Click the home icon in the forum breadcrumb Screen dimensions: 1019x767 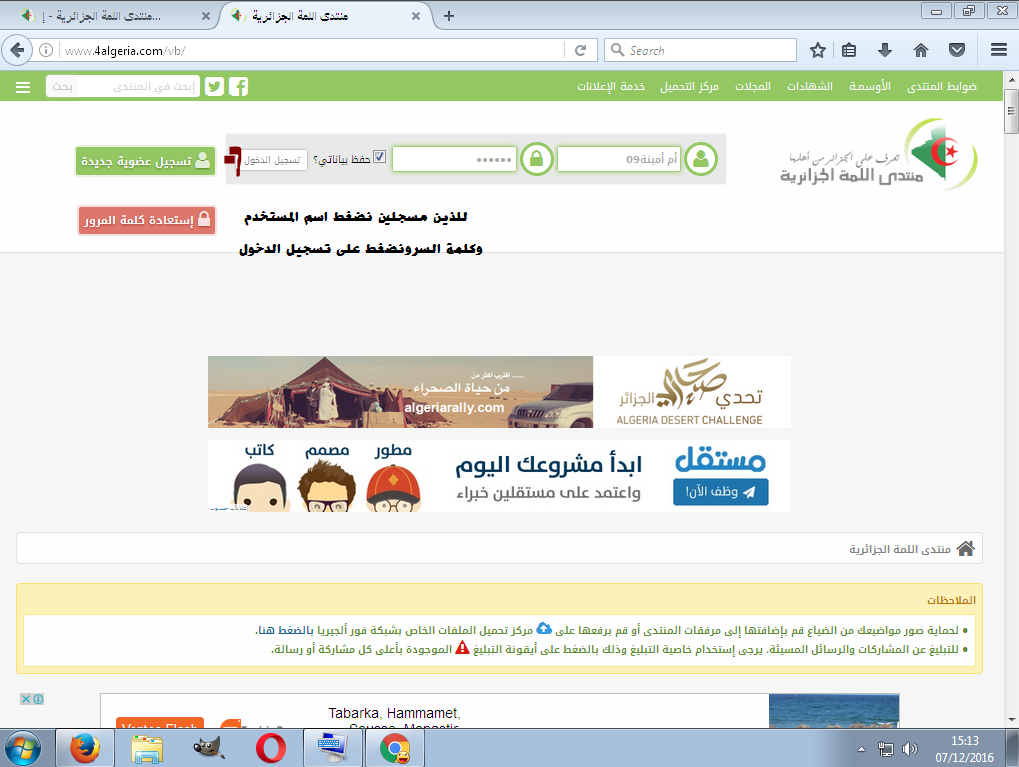tap(965, 549)
